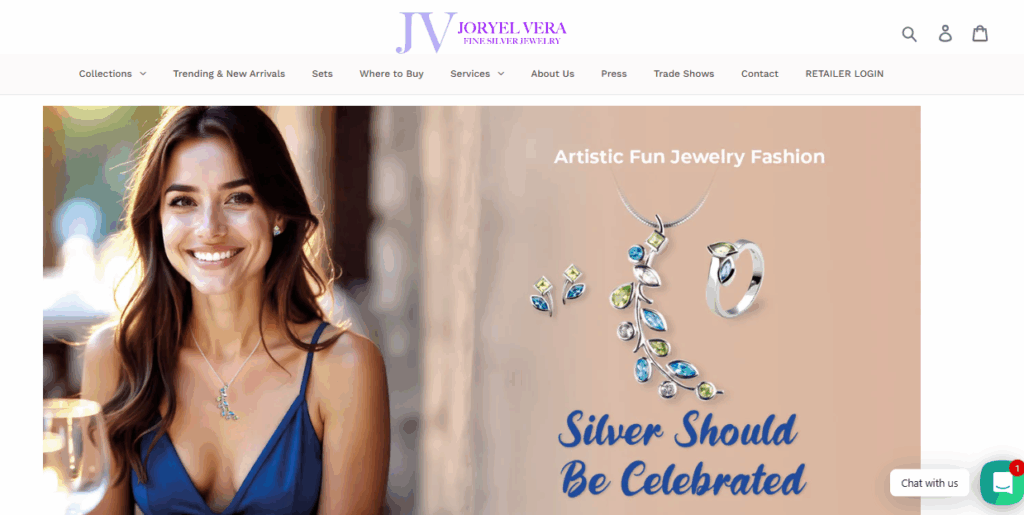The width and height of the screenshot is (1024, 515).
Task: Go to Trending & New Arrivals
Action: pyautogui.click(x=229, y=74)
